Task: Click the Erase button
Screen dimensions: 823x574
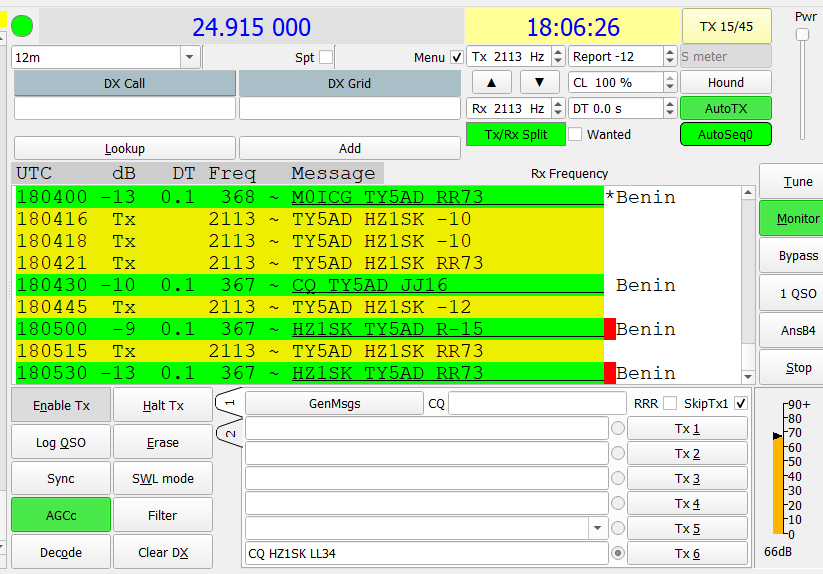Action: (163, 442)
